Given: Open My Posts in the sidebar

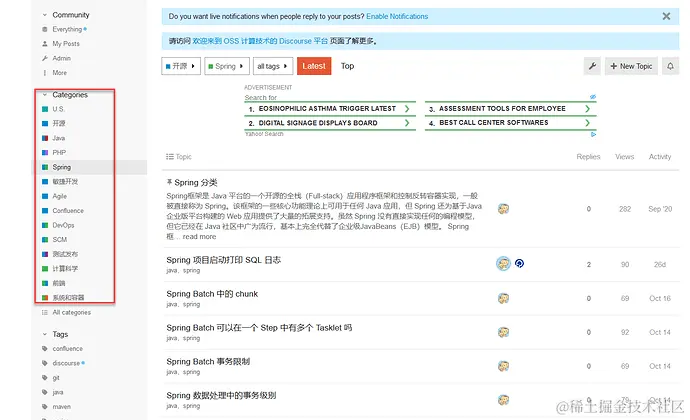Looking at the screenshot, I should (66, 44).
